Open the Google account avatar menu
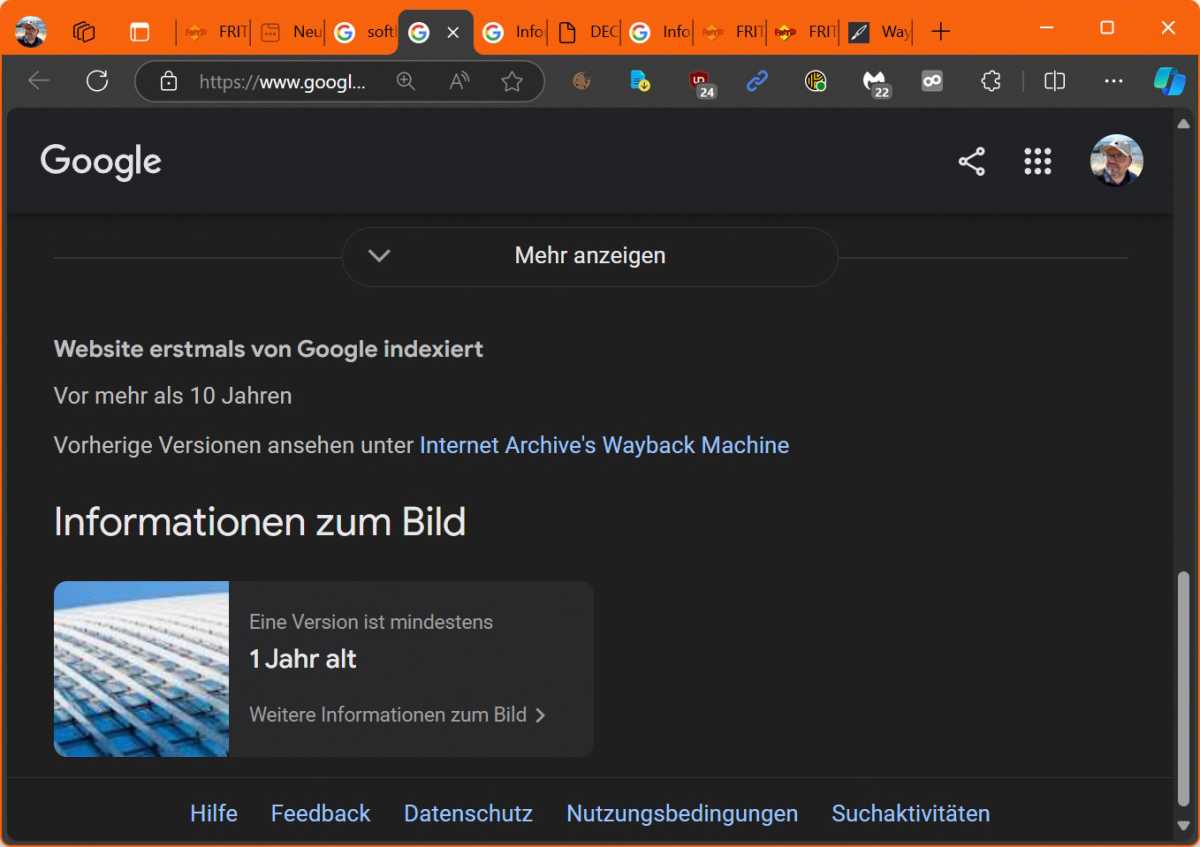This screenshot has width=1200, height=847. pos(1117,161)
